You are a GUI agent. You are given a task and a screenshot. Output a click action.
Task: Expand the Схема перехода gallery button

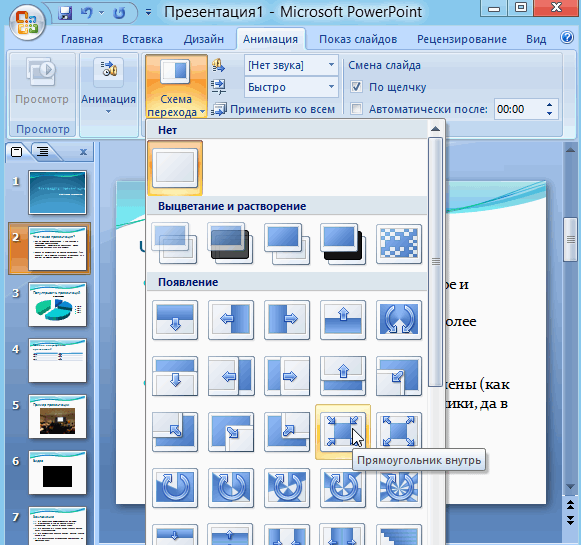[x=176, y=86]
